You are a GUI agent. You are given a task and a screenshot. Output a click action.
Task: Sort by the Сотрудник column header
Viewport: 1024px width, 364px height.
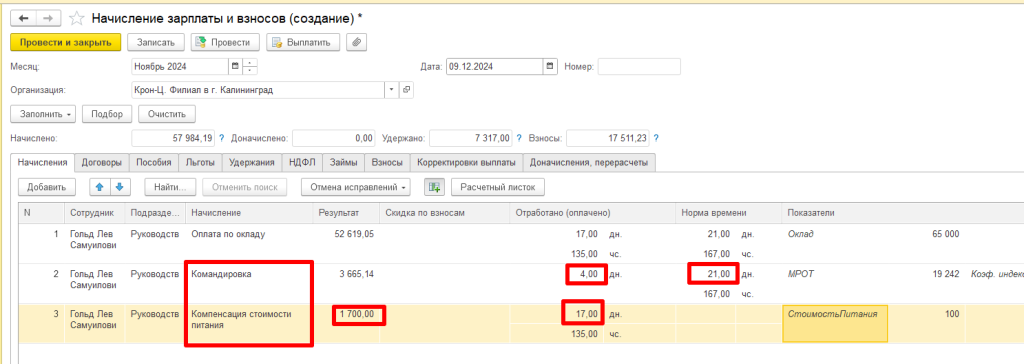point(94,212)
